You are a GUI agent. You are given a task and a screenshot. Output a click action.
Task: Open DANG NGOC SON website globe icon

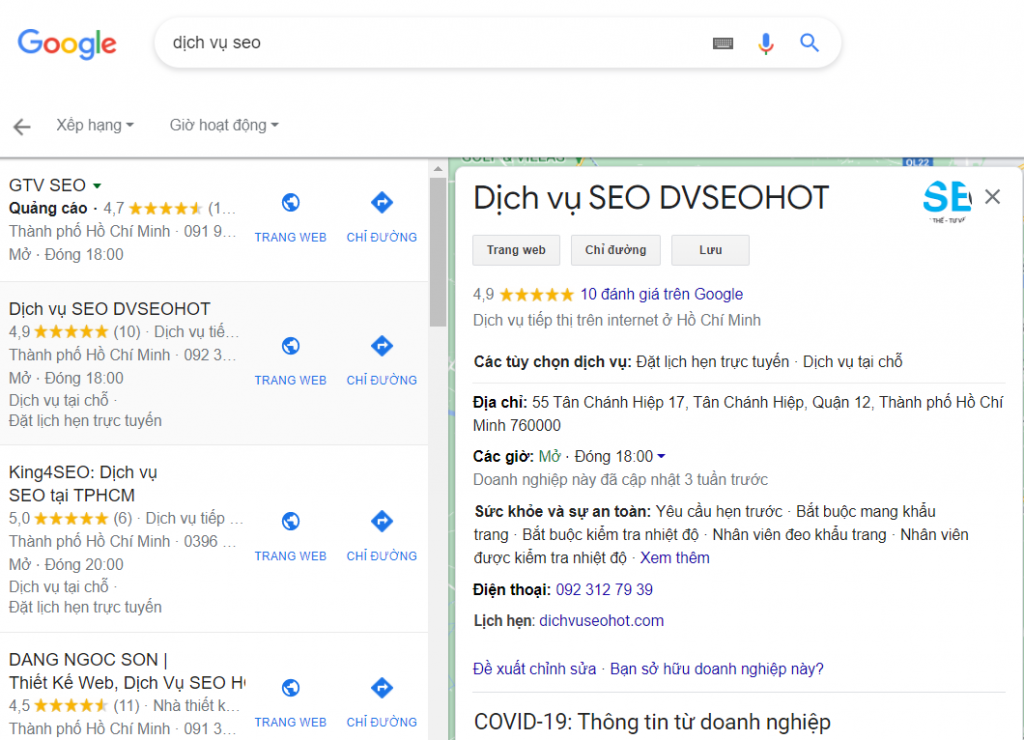291,688
